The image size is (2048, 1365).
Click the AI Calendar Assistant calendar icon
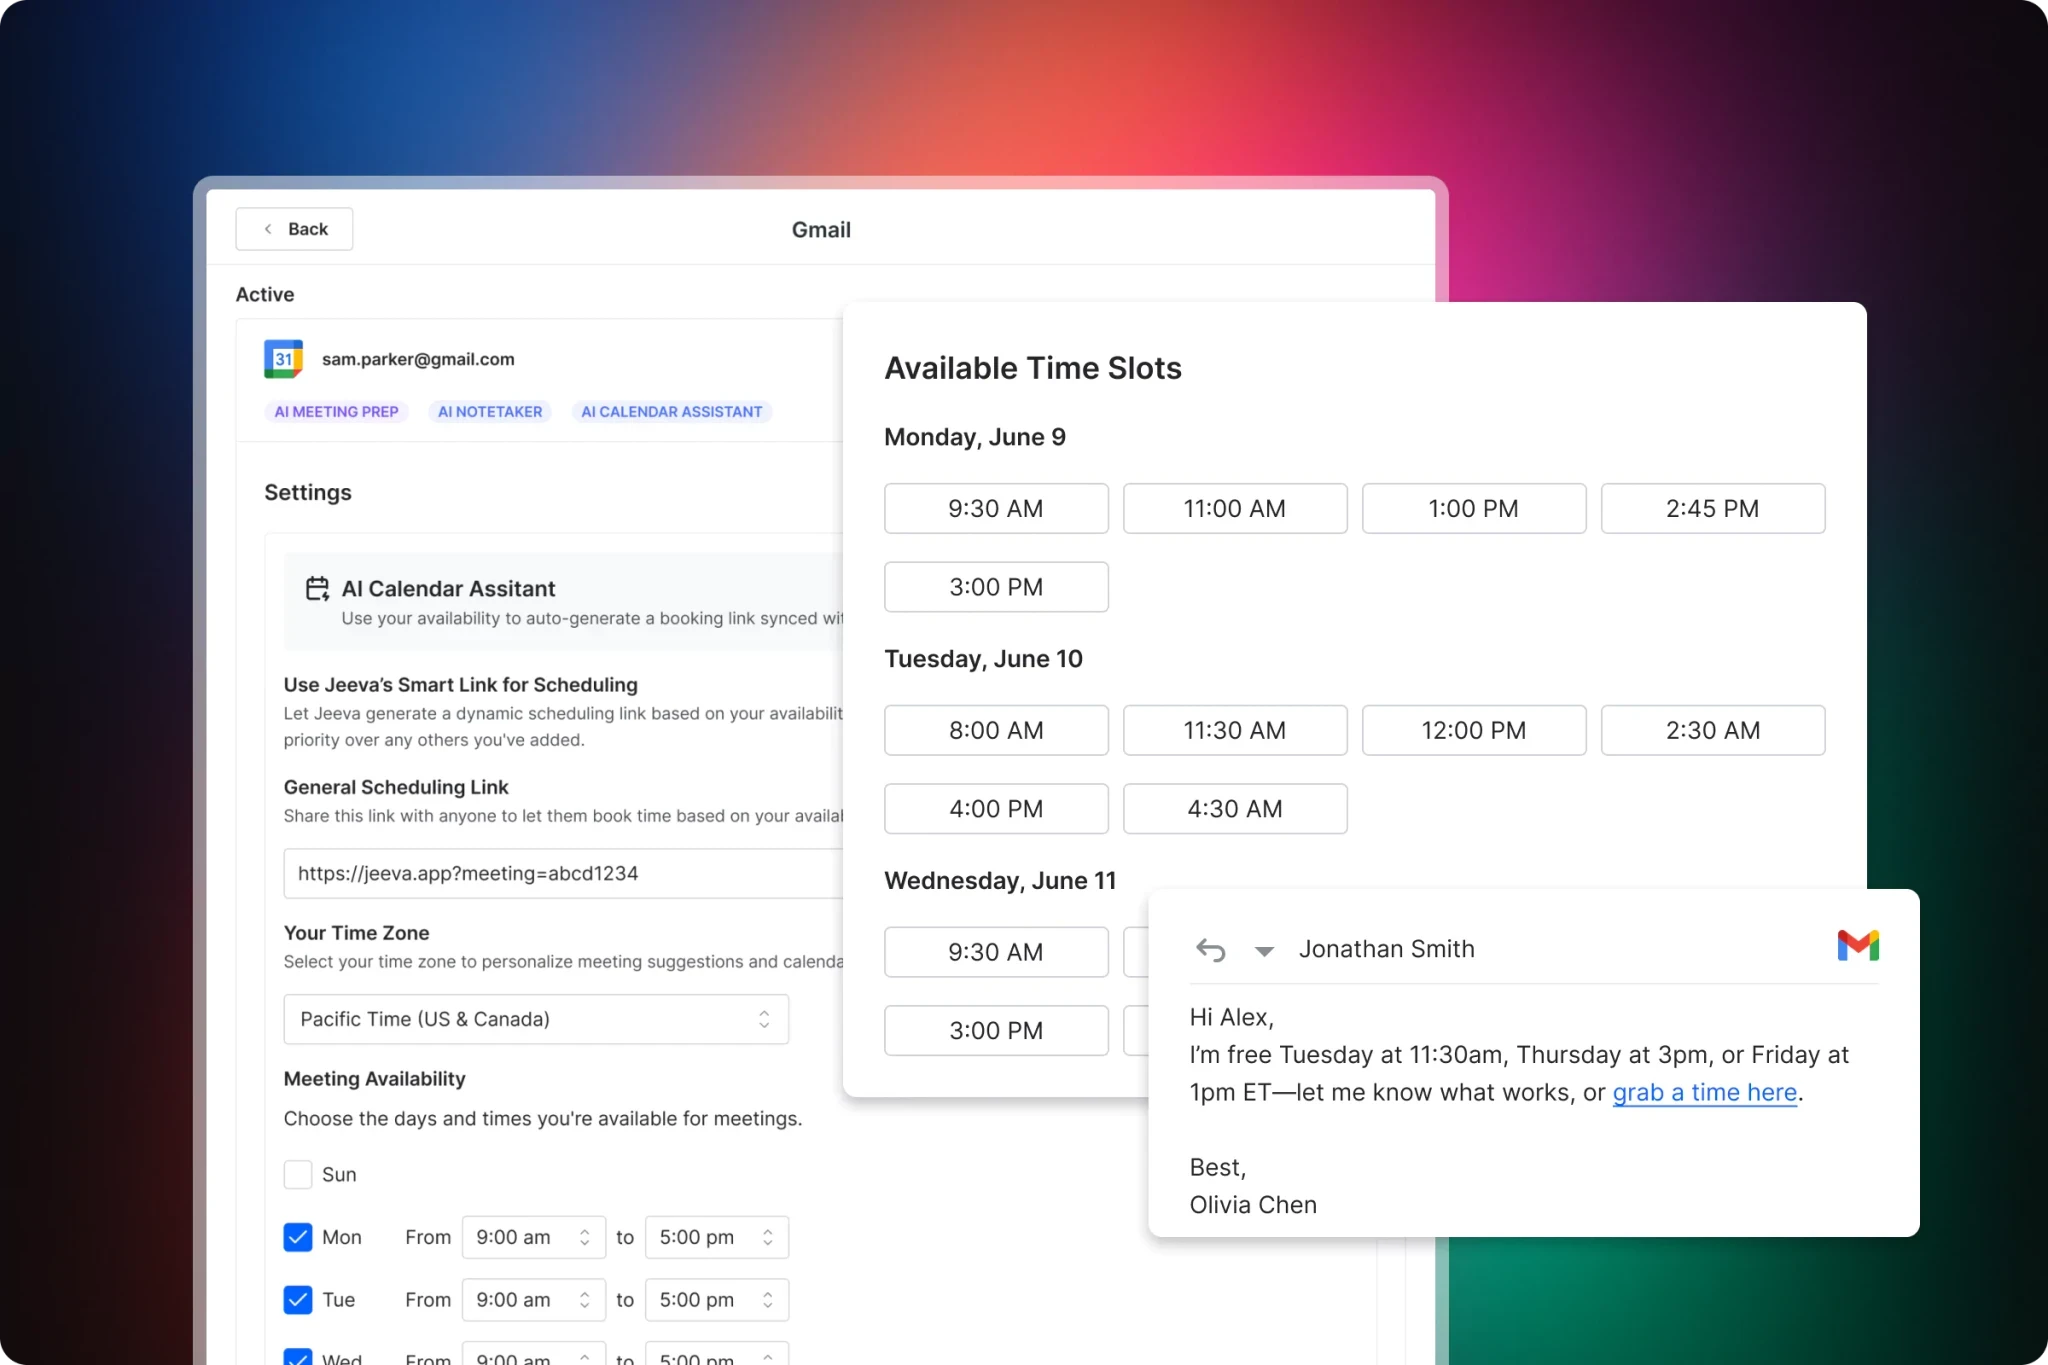(317, 588)
